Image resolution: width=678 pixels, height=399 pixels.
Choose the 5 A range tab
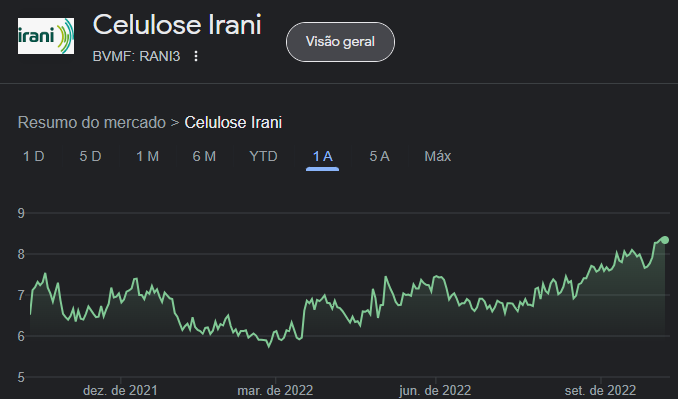point(380,156)
